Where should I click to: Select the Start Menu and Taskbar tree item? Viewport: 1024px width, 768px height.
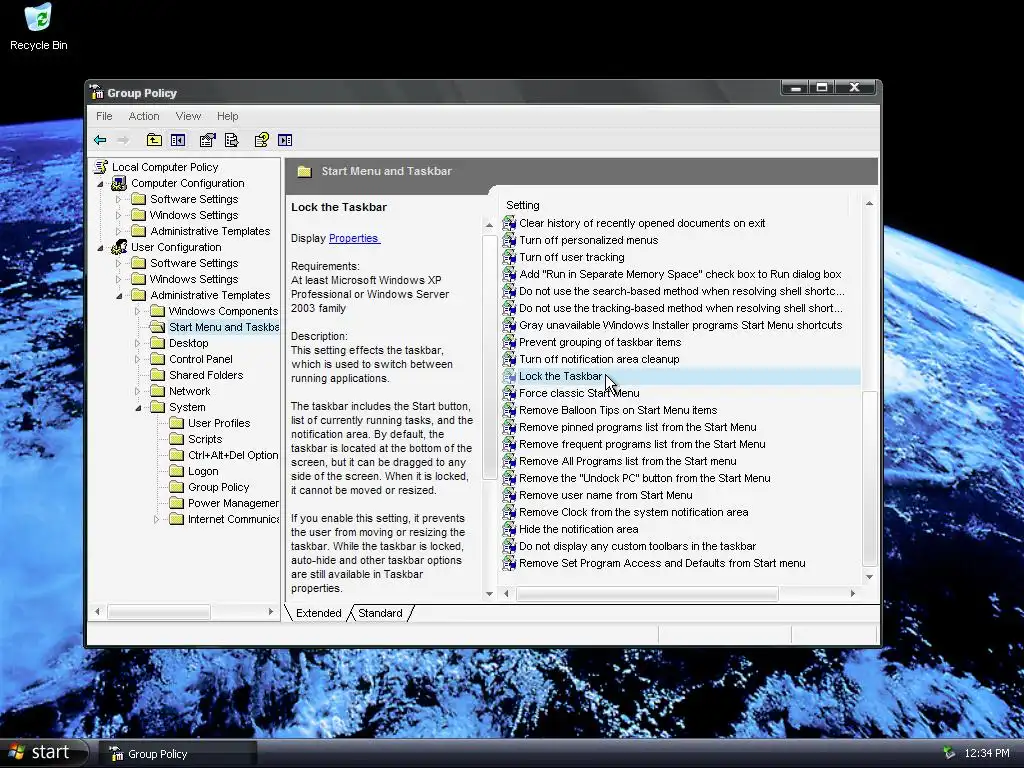(x=223, y=327)
